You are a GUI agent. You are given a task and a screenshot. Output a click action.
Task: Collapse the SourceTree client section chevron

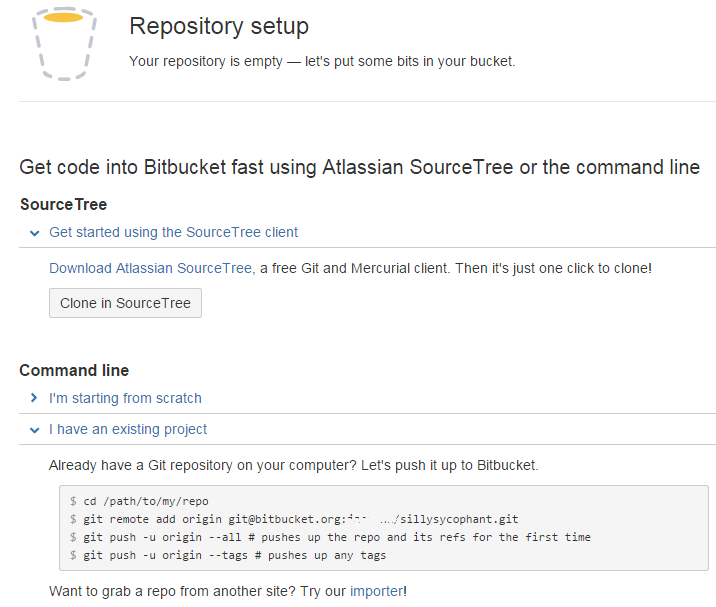tap(34, 233)
